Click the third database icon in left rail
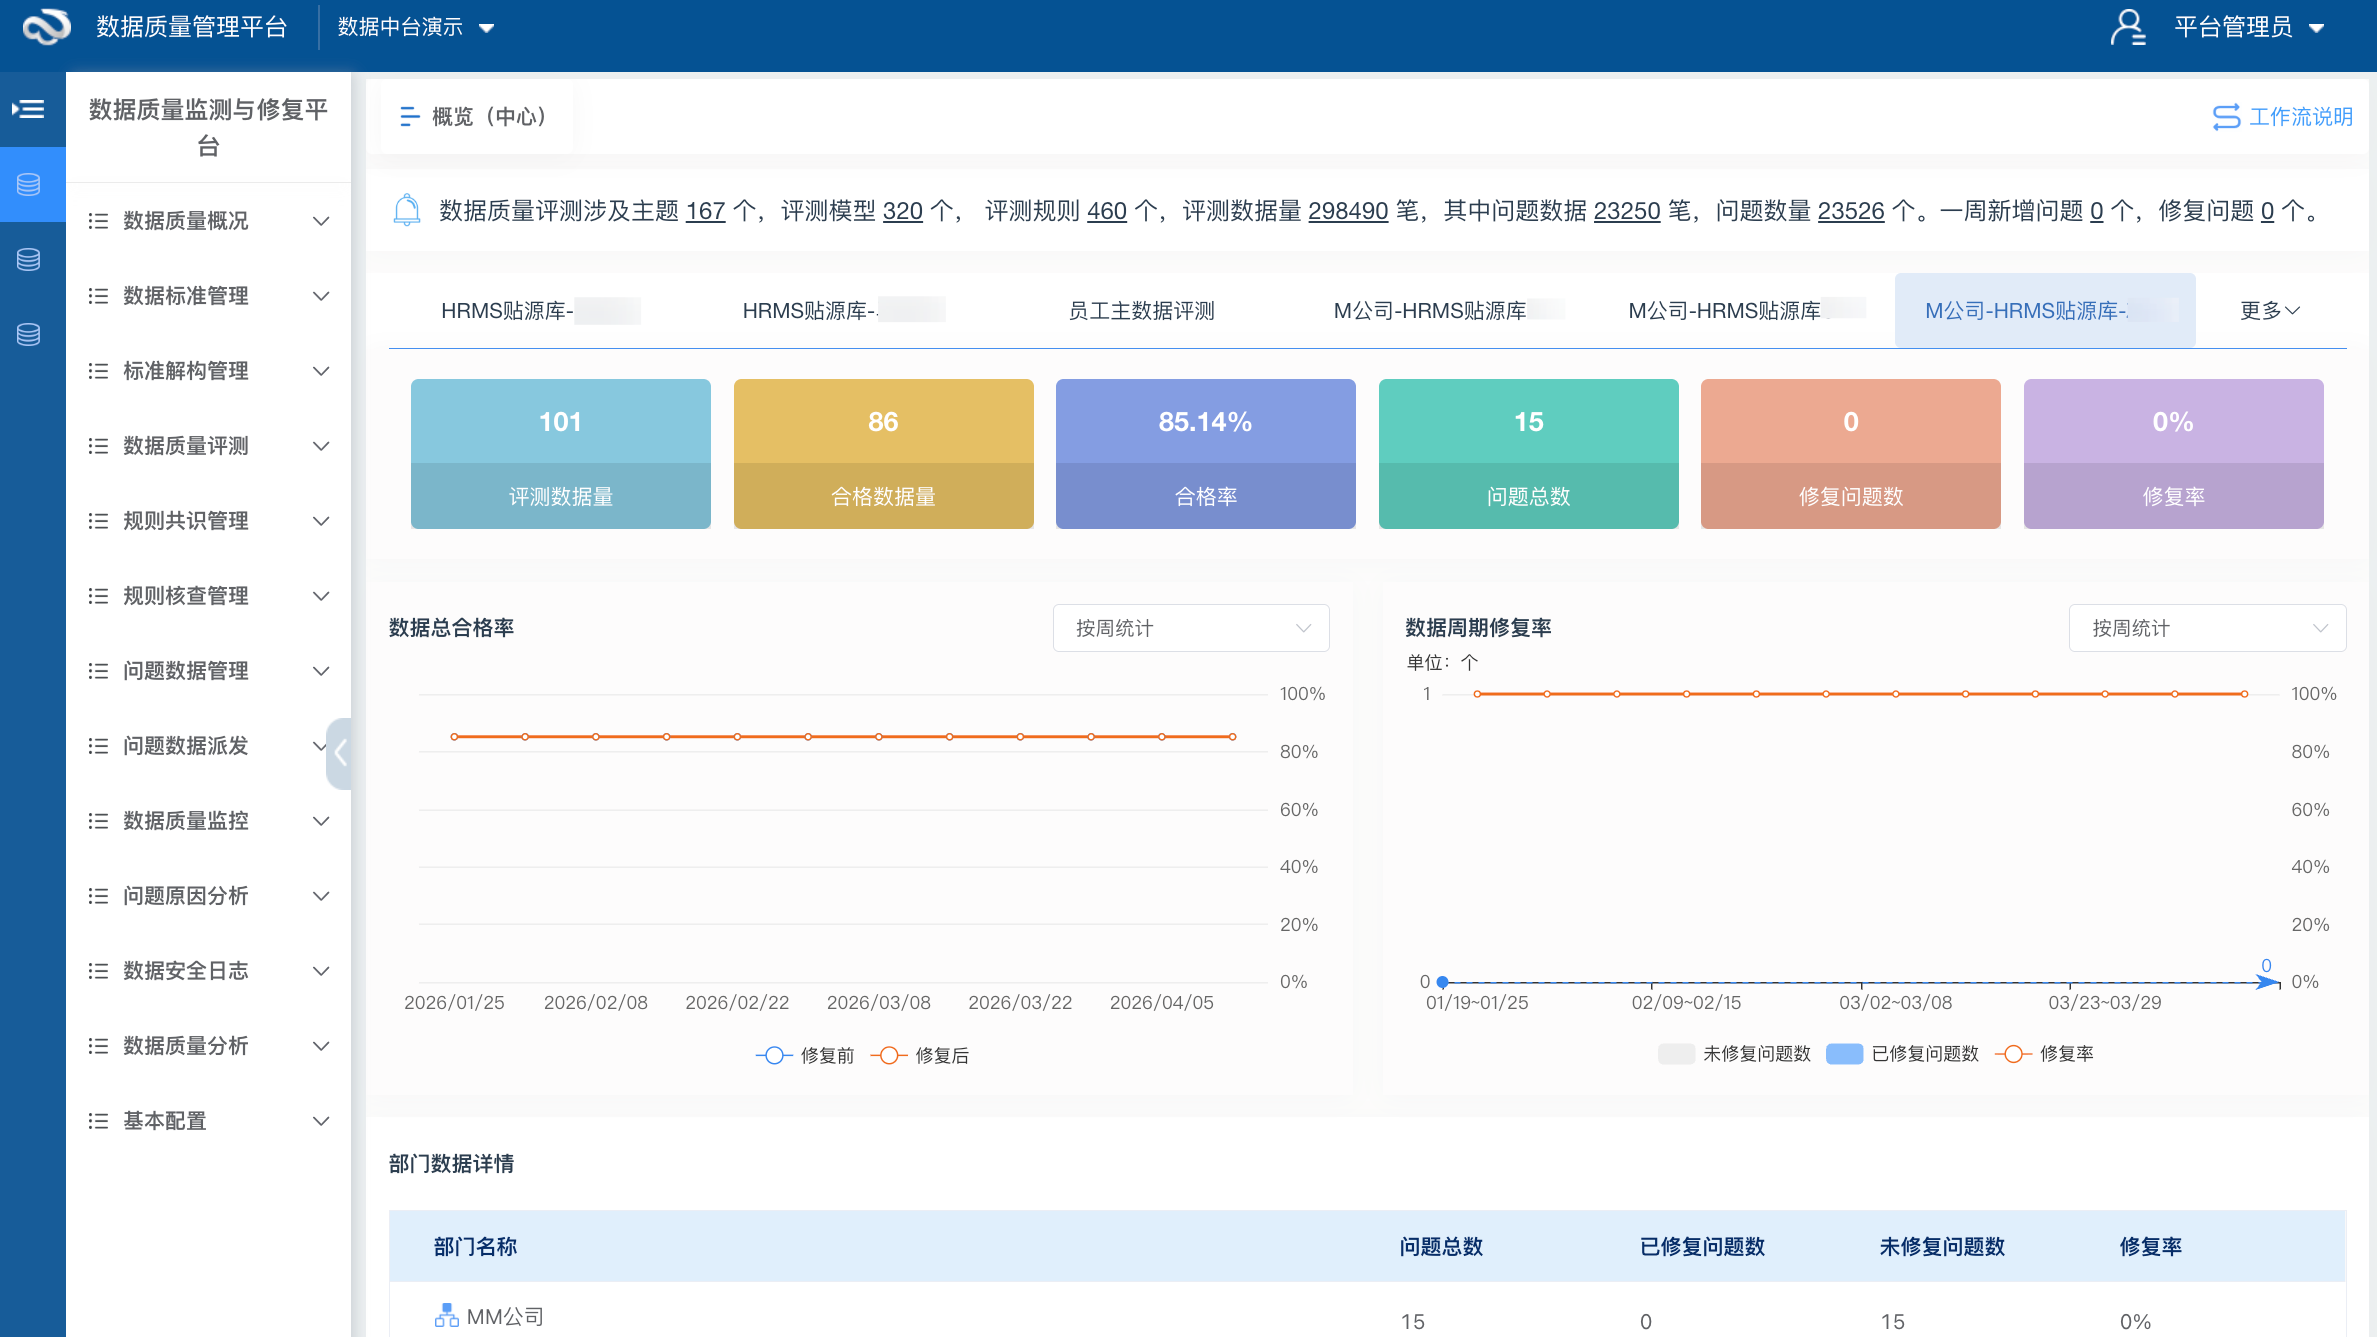The width and height of the screenshot is (2377, 1337). click(29, 335)
